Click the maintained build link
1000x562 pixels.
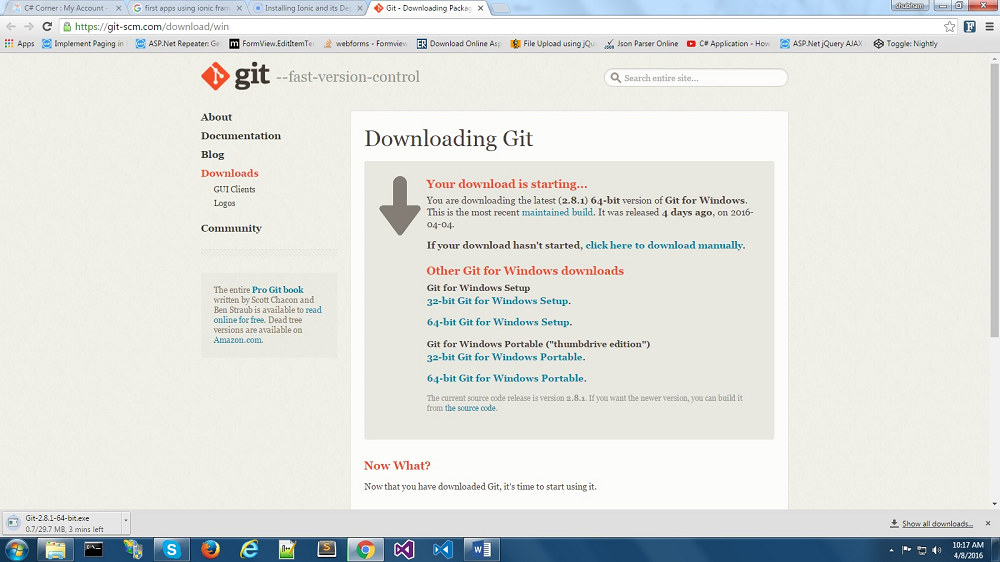point(557,212)
